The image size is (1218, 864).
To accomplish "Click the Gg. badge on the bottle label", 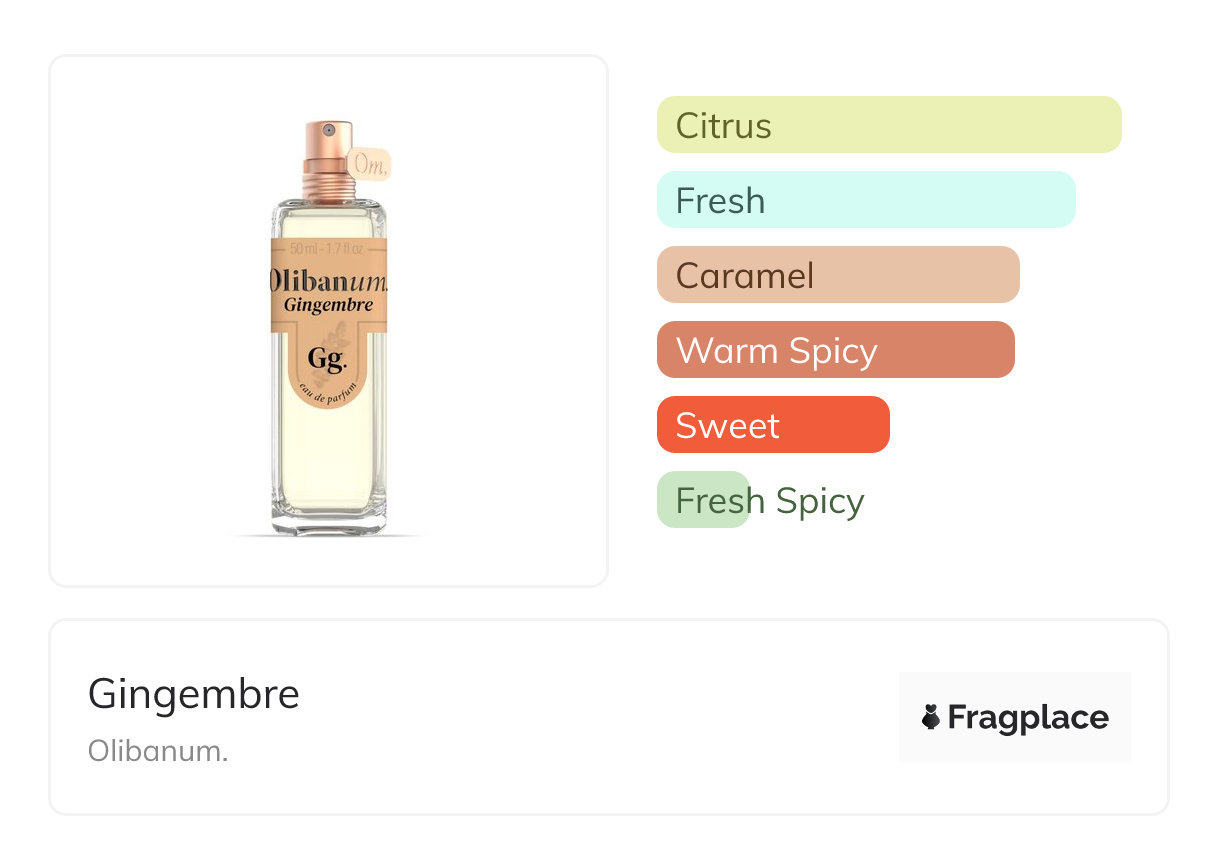I will coord(327,359).
